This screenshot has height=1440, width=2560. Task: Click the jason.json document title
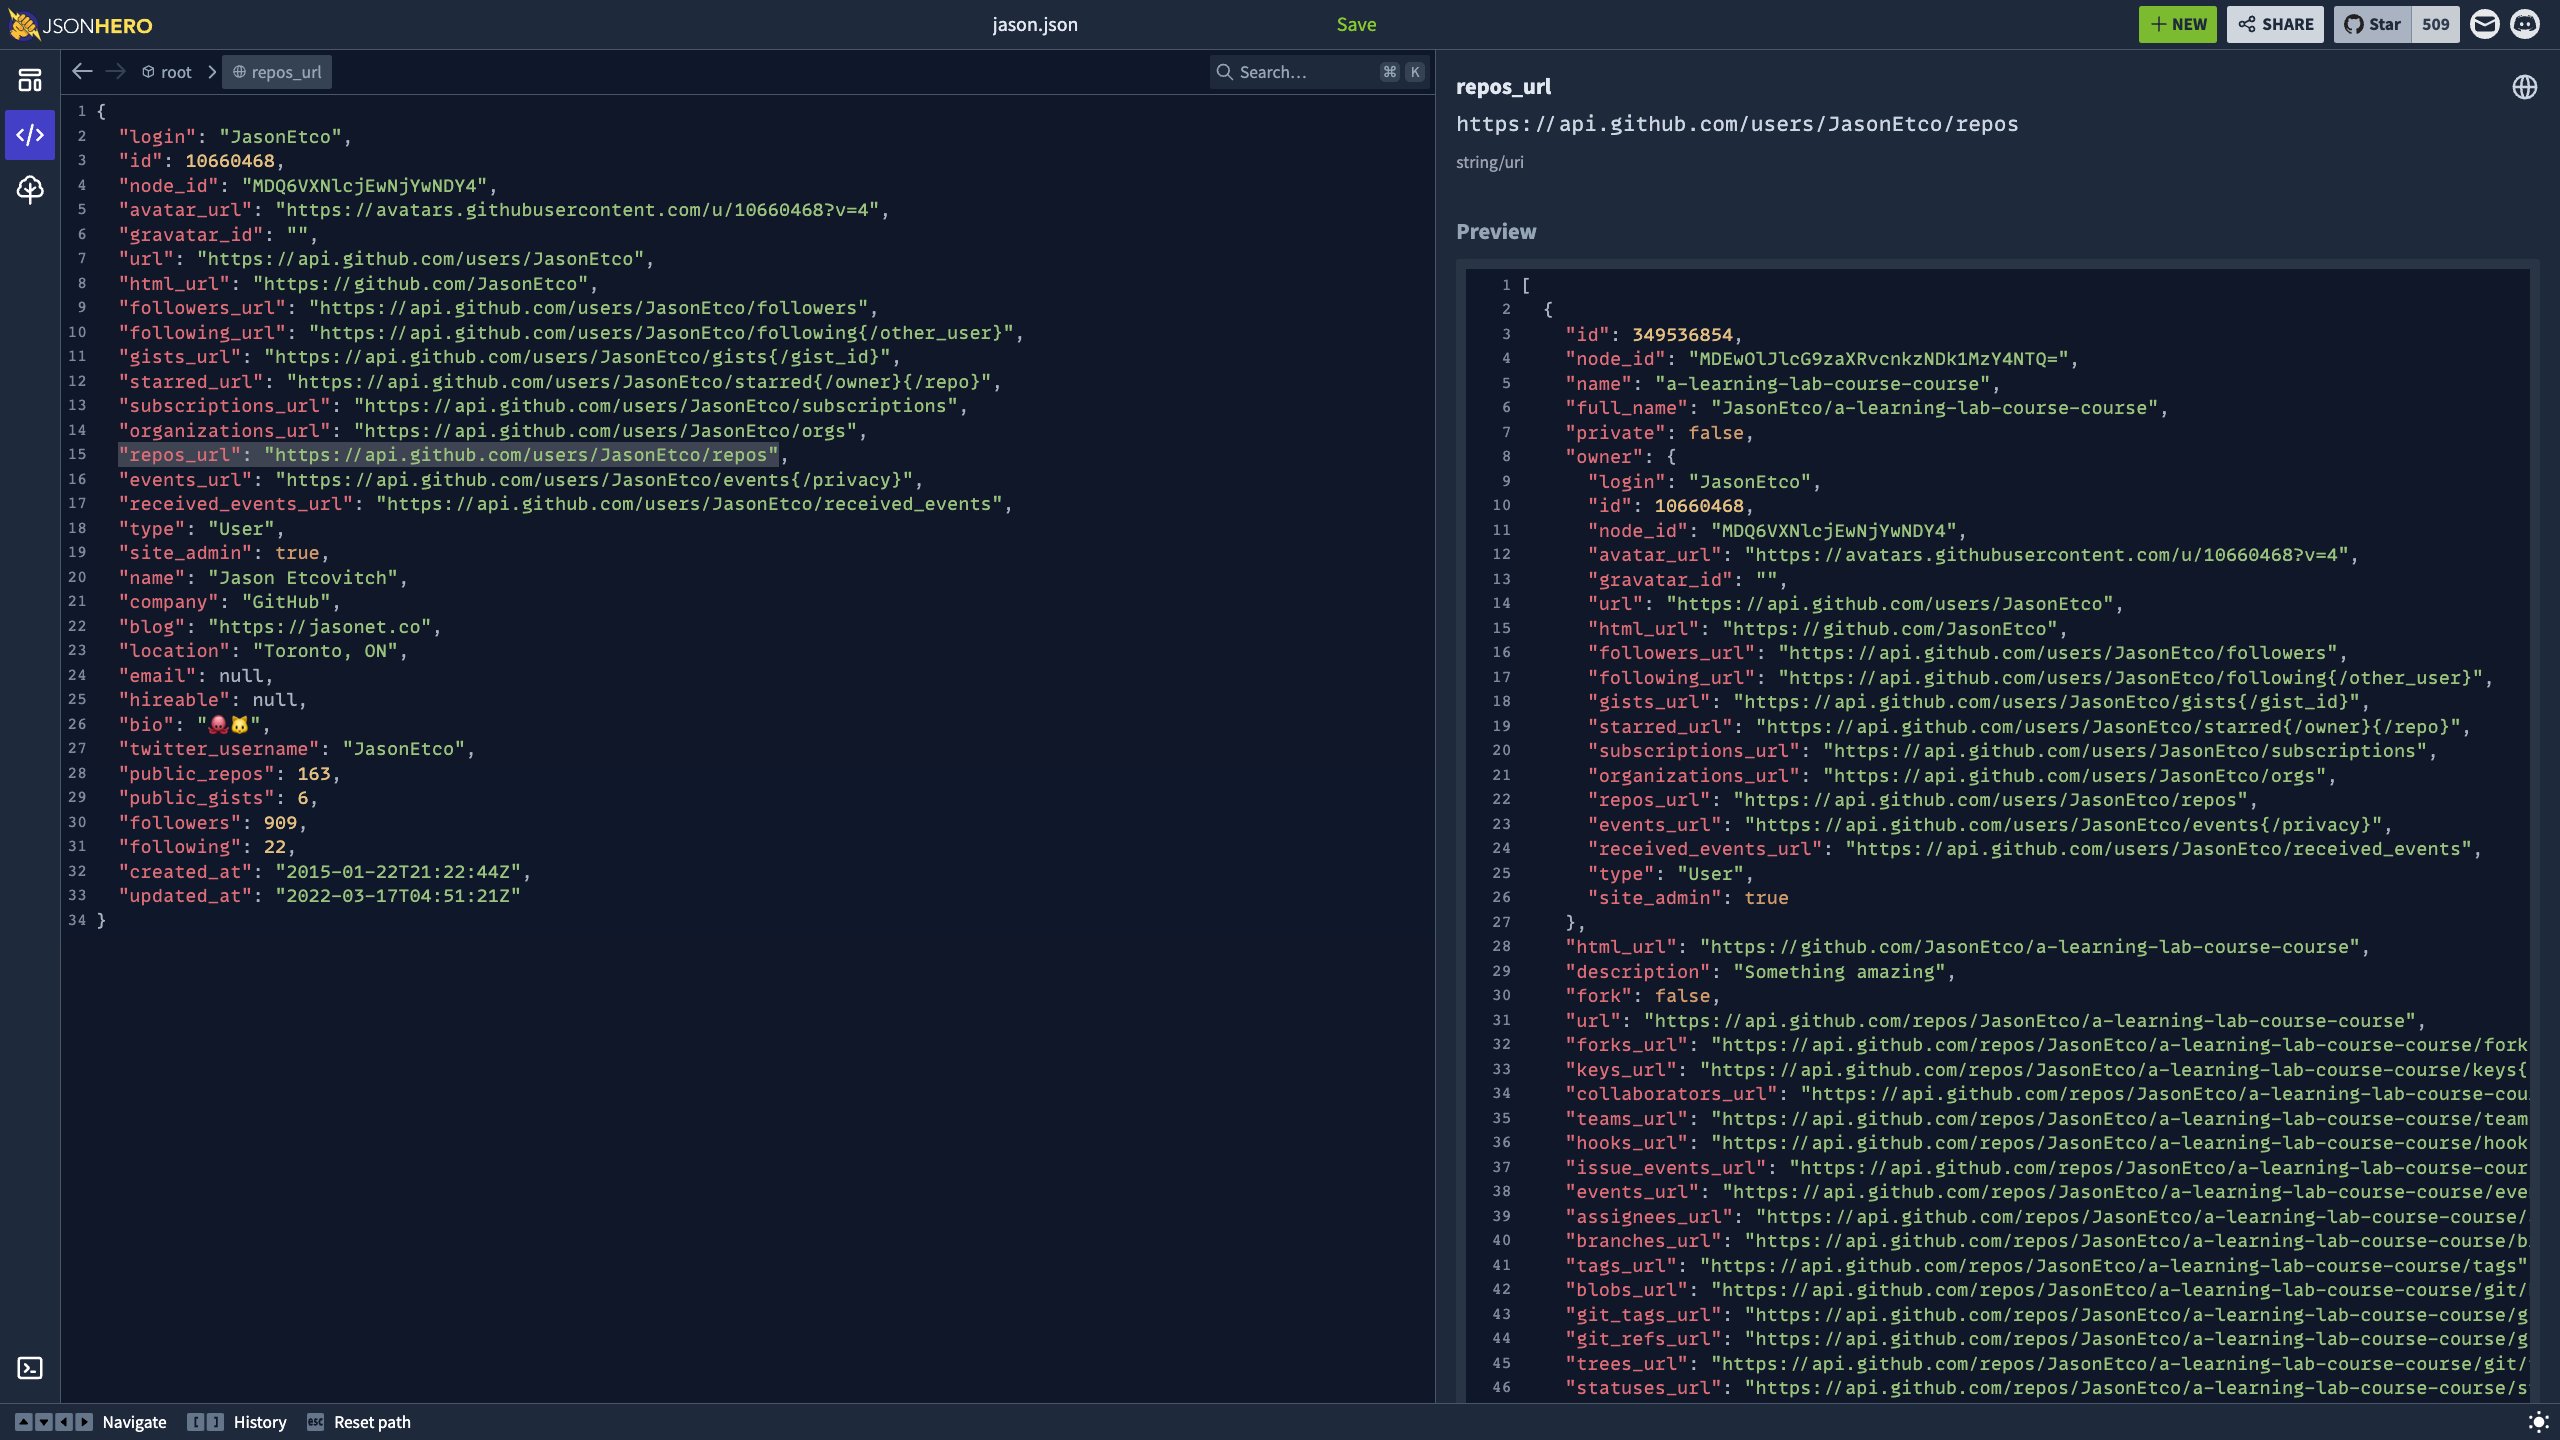(1035, 24)
